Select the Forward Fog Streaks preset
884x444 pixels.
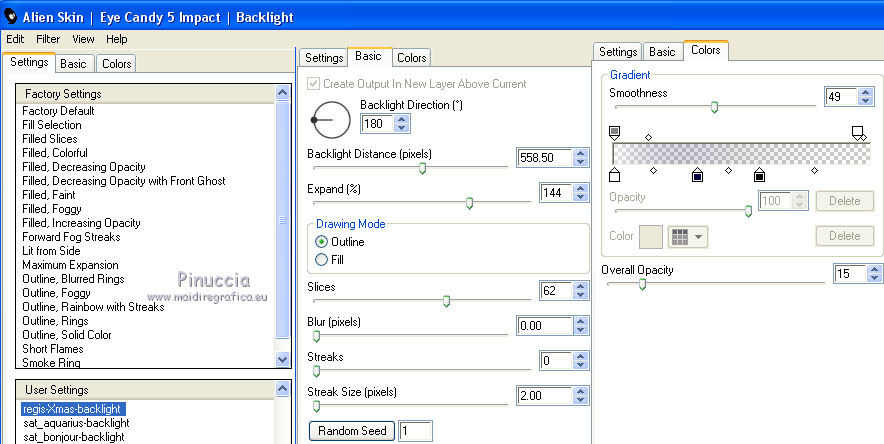(x=71, y=237)
